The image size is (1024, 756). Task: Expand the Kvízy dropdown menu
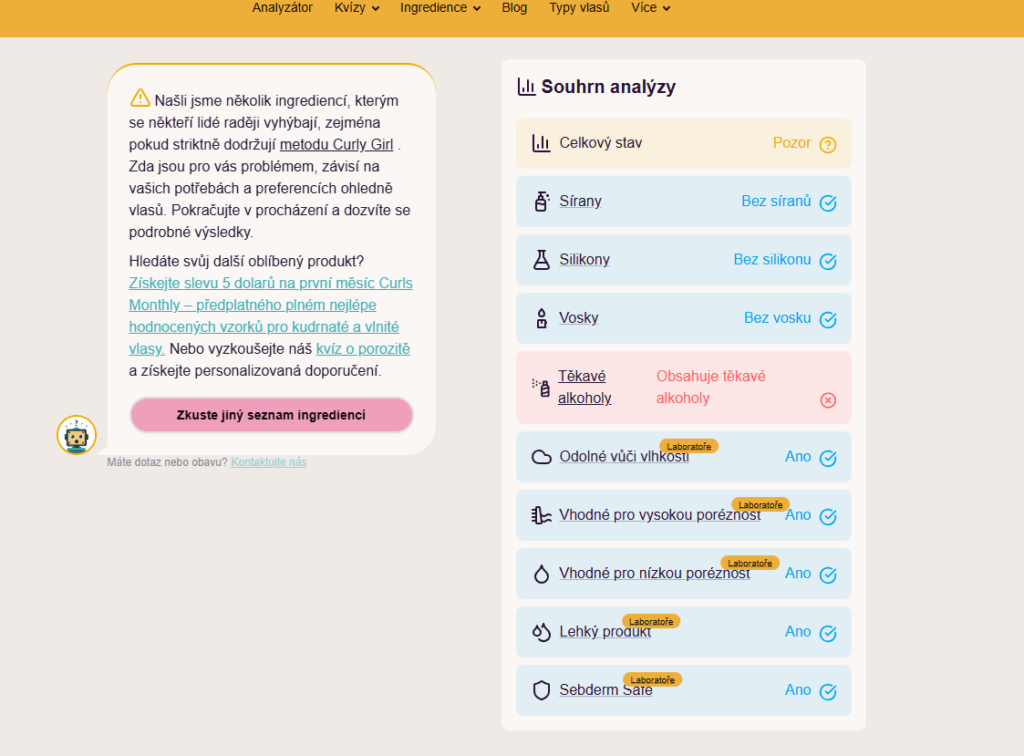pos(357,8)
